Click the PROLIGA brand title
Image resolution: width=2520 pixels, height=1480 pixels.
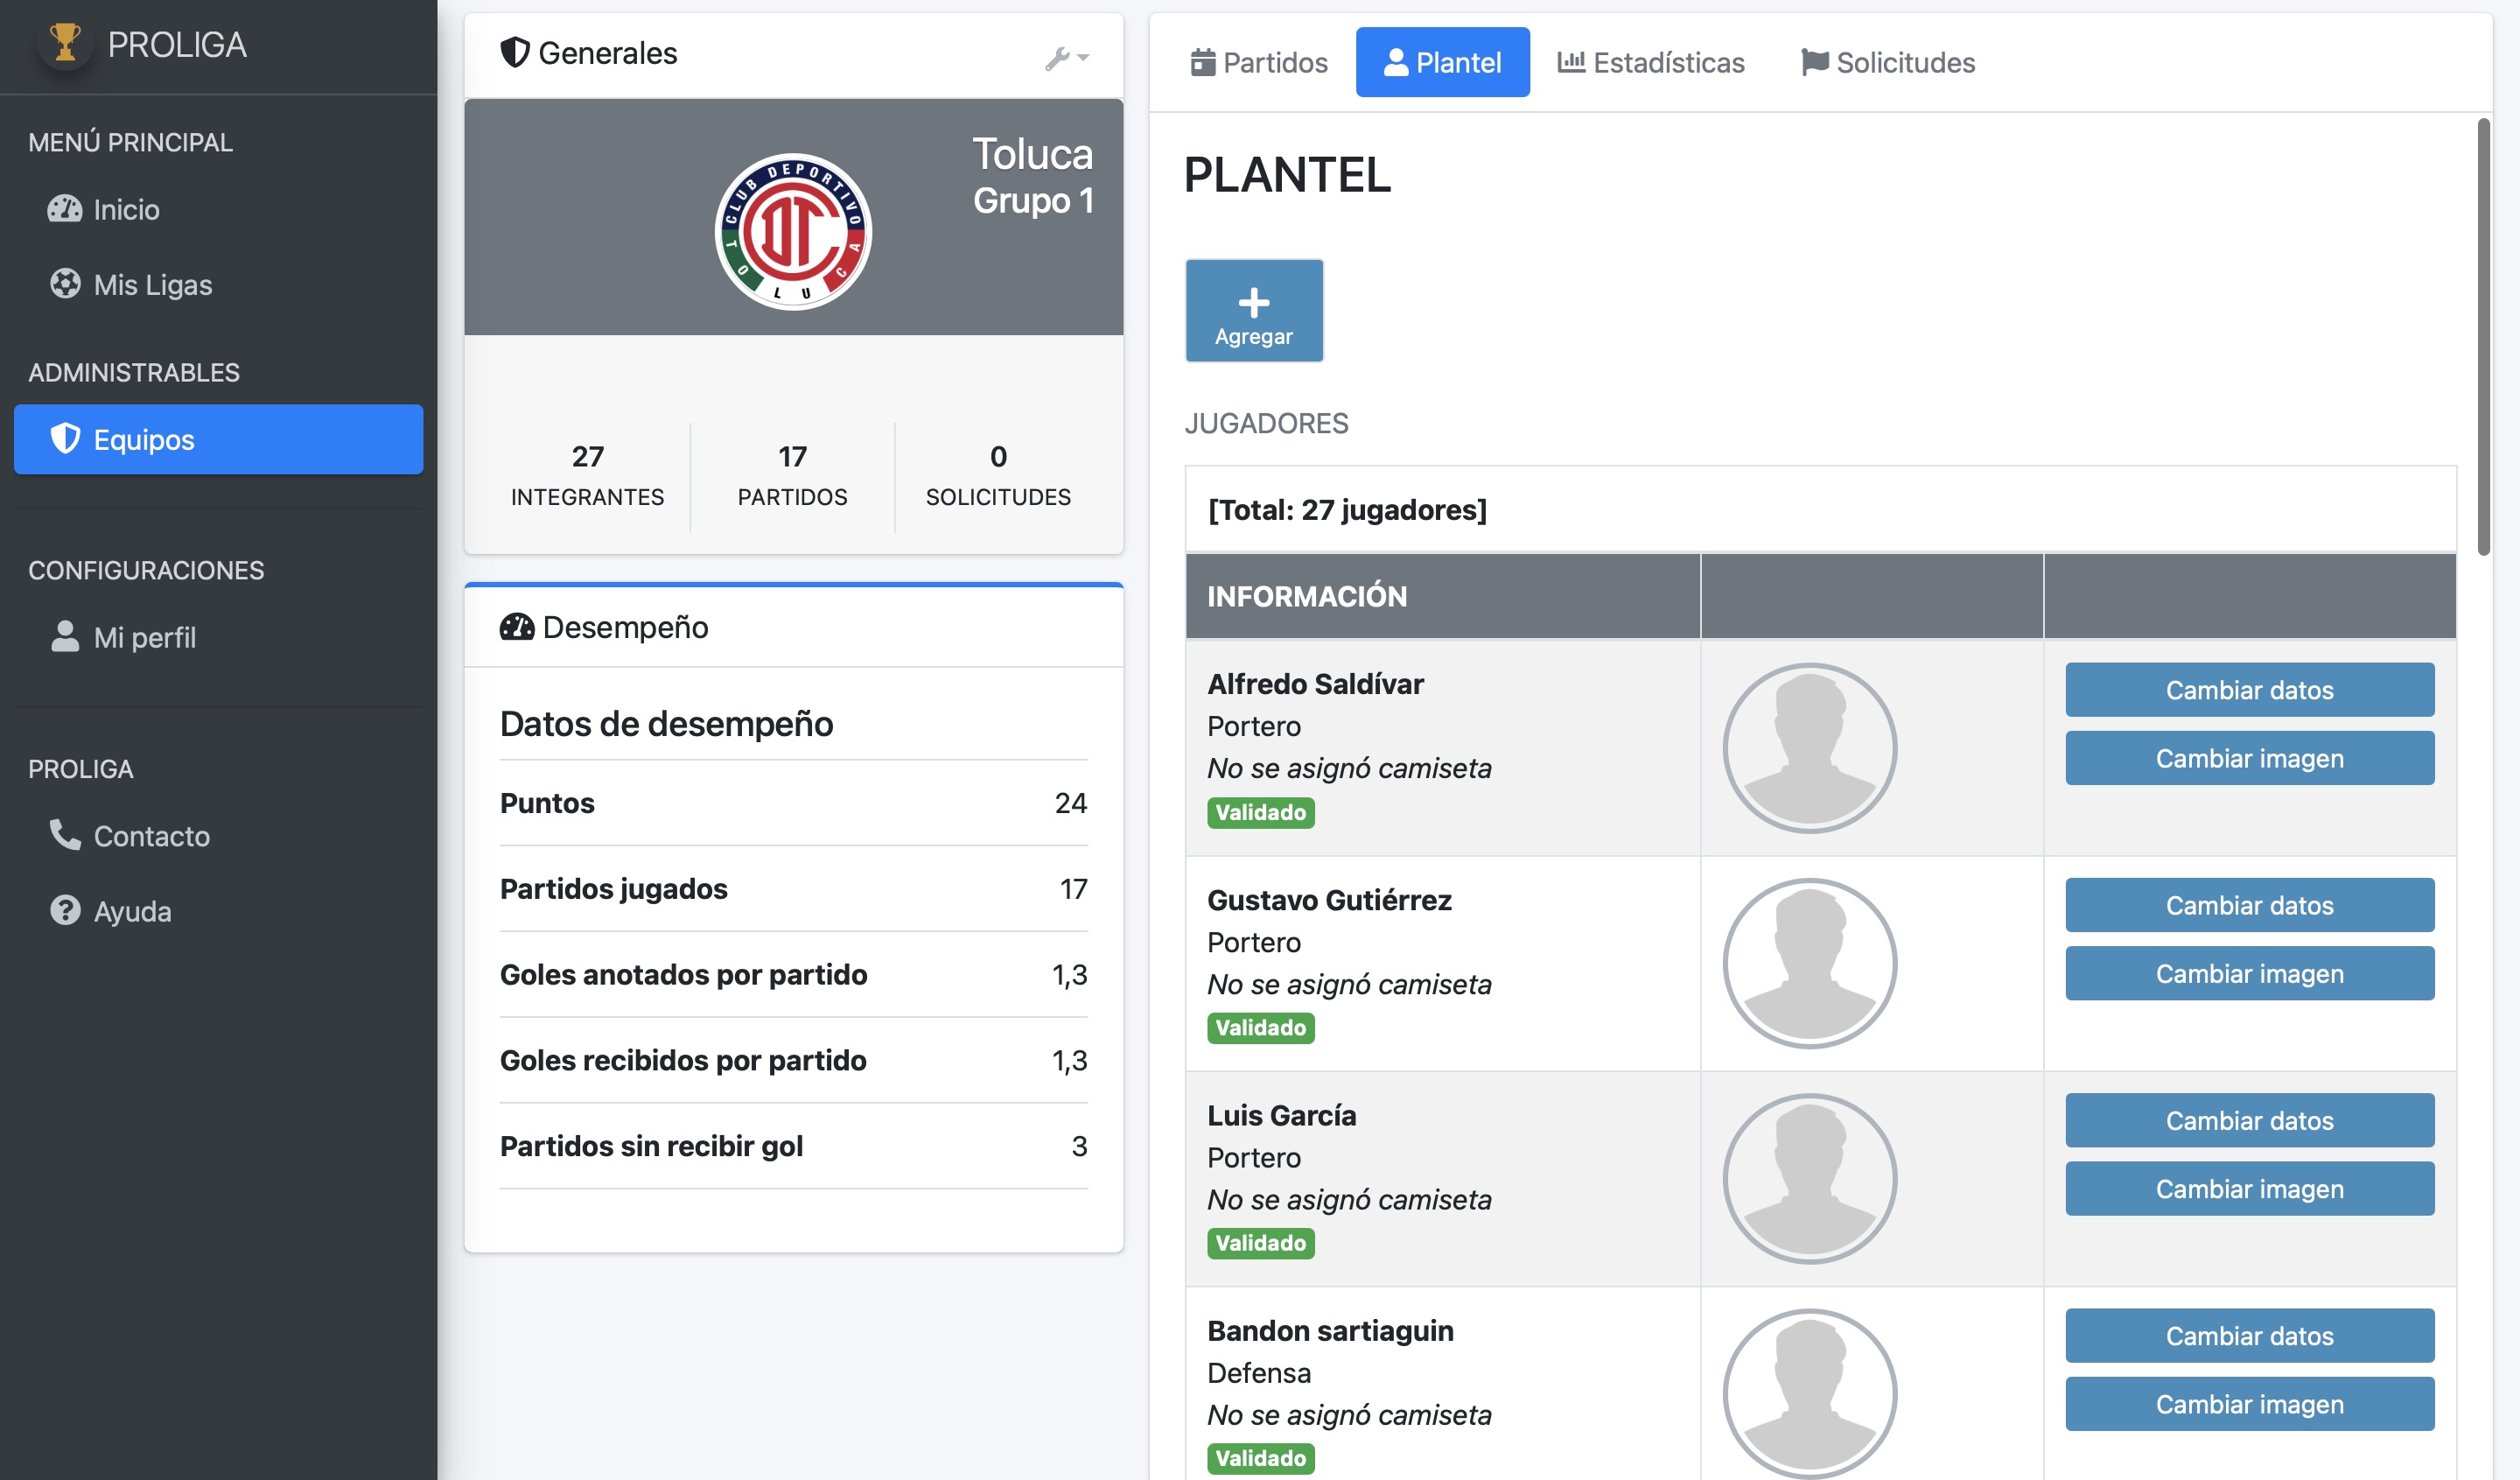coord(177,44)
